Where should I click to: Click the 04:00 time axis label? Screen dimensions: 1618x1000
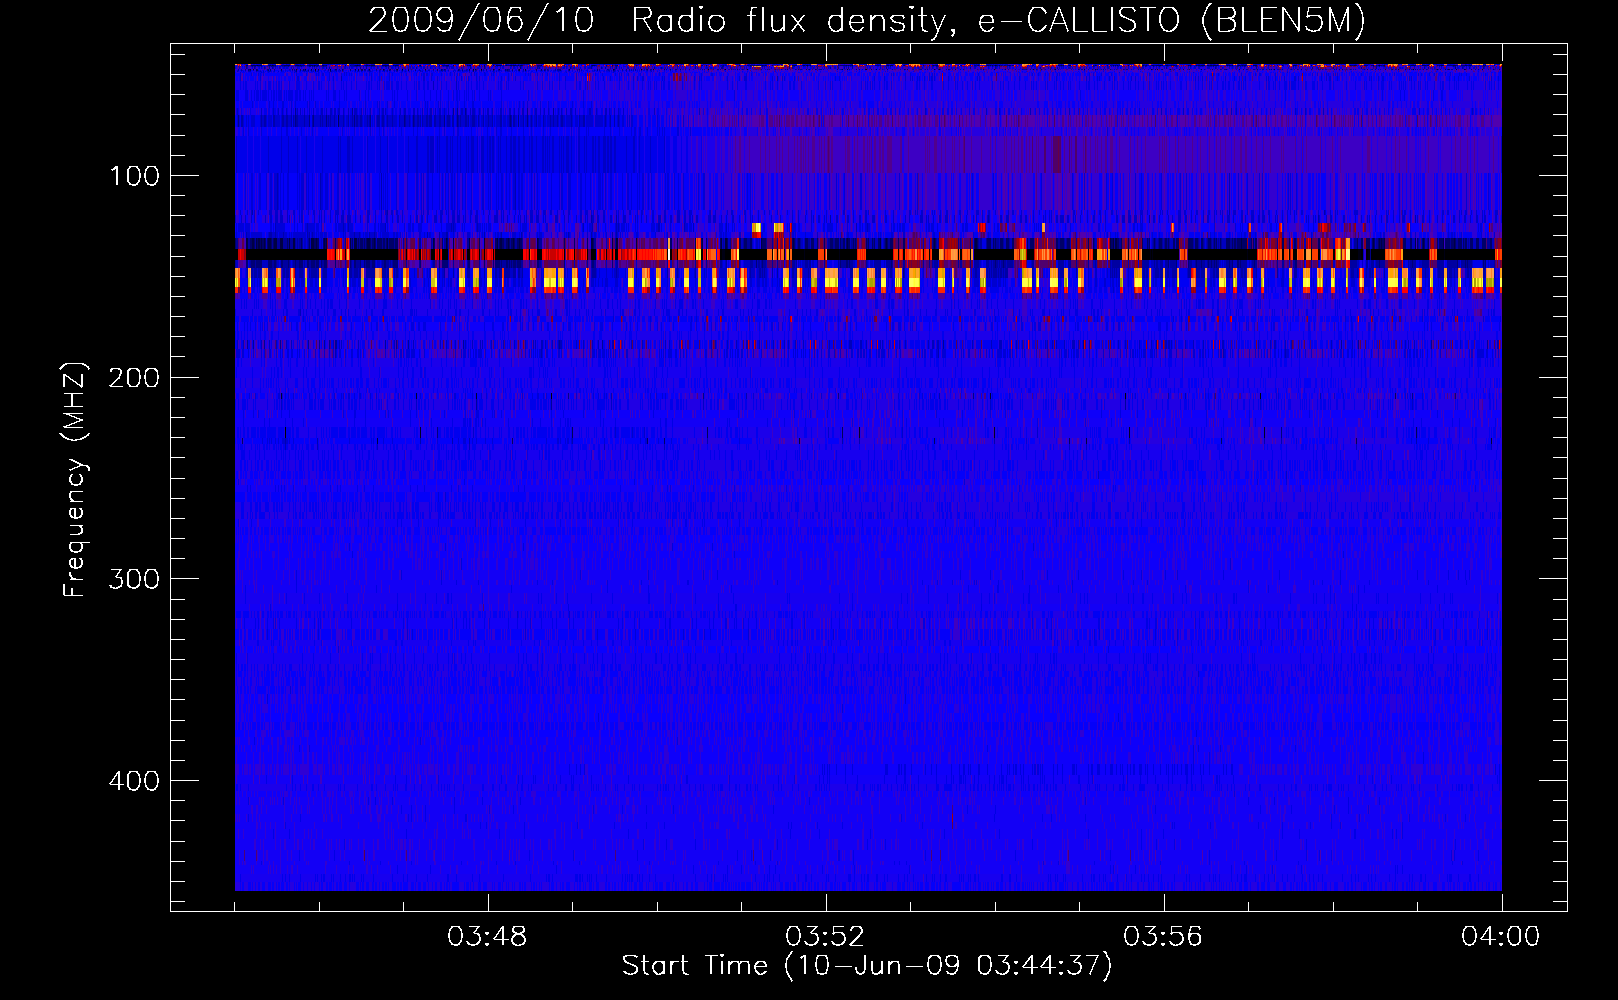click(1501, 937)
